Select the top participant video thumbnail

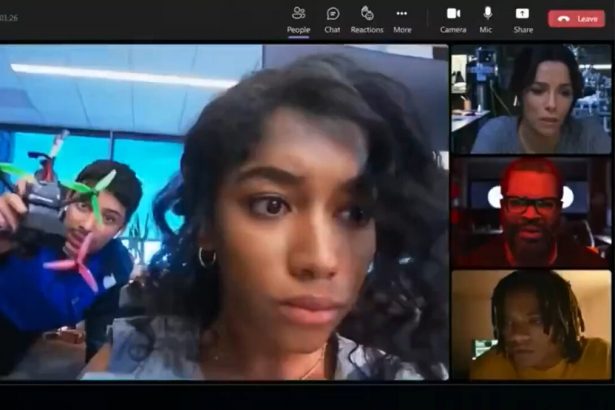click(x=530, y=98)
